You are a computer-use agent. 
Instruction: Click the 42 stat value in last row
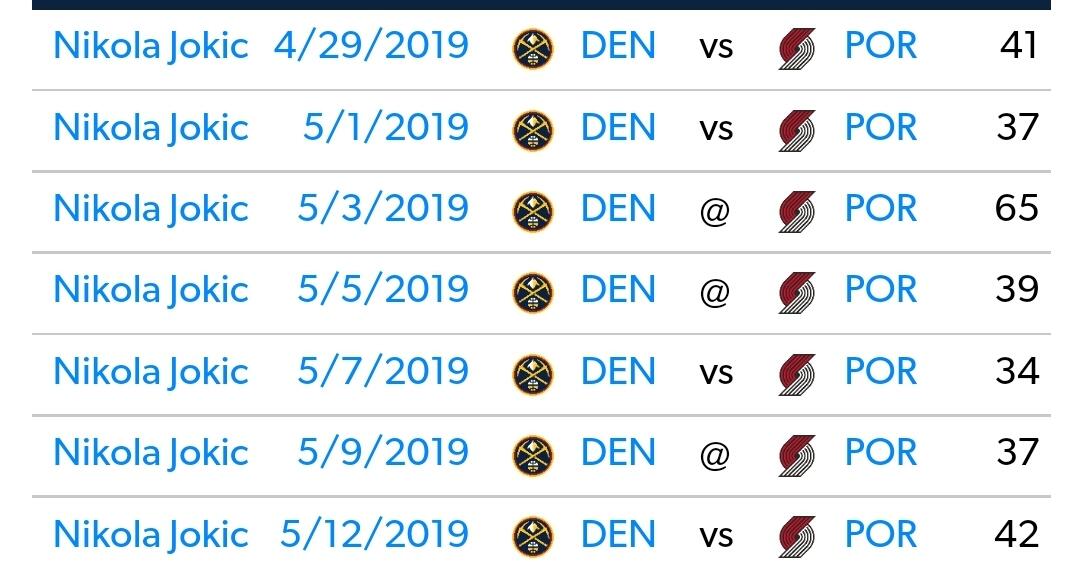(x=1017, y=534)
